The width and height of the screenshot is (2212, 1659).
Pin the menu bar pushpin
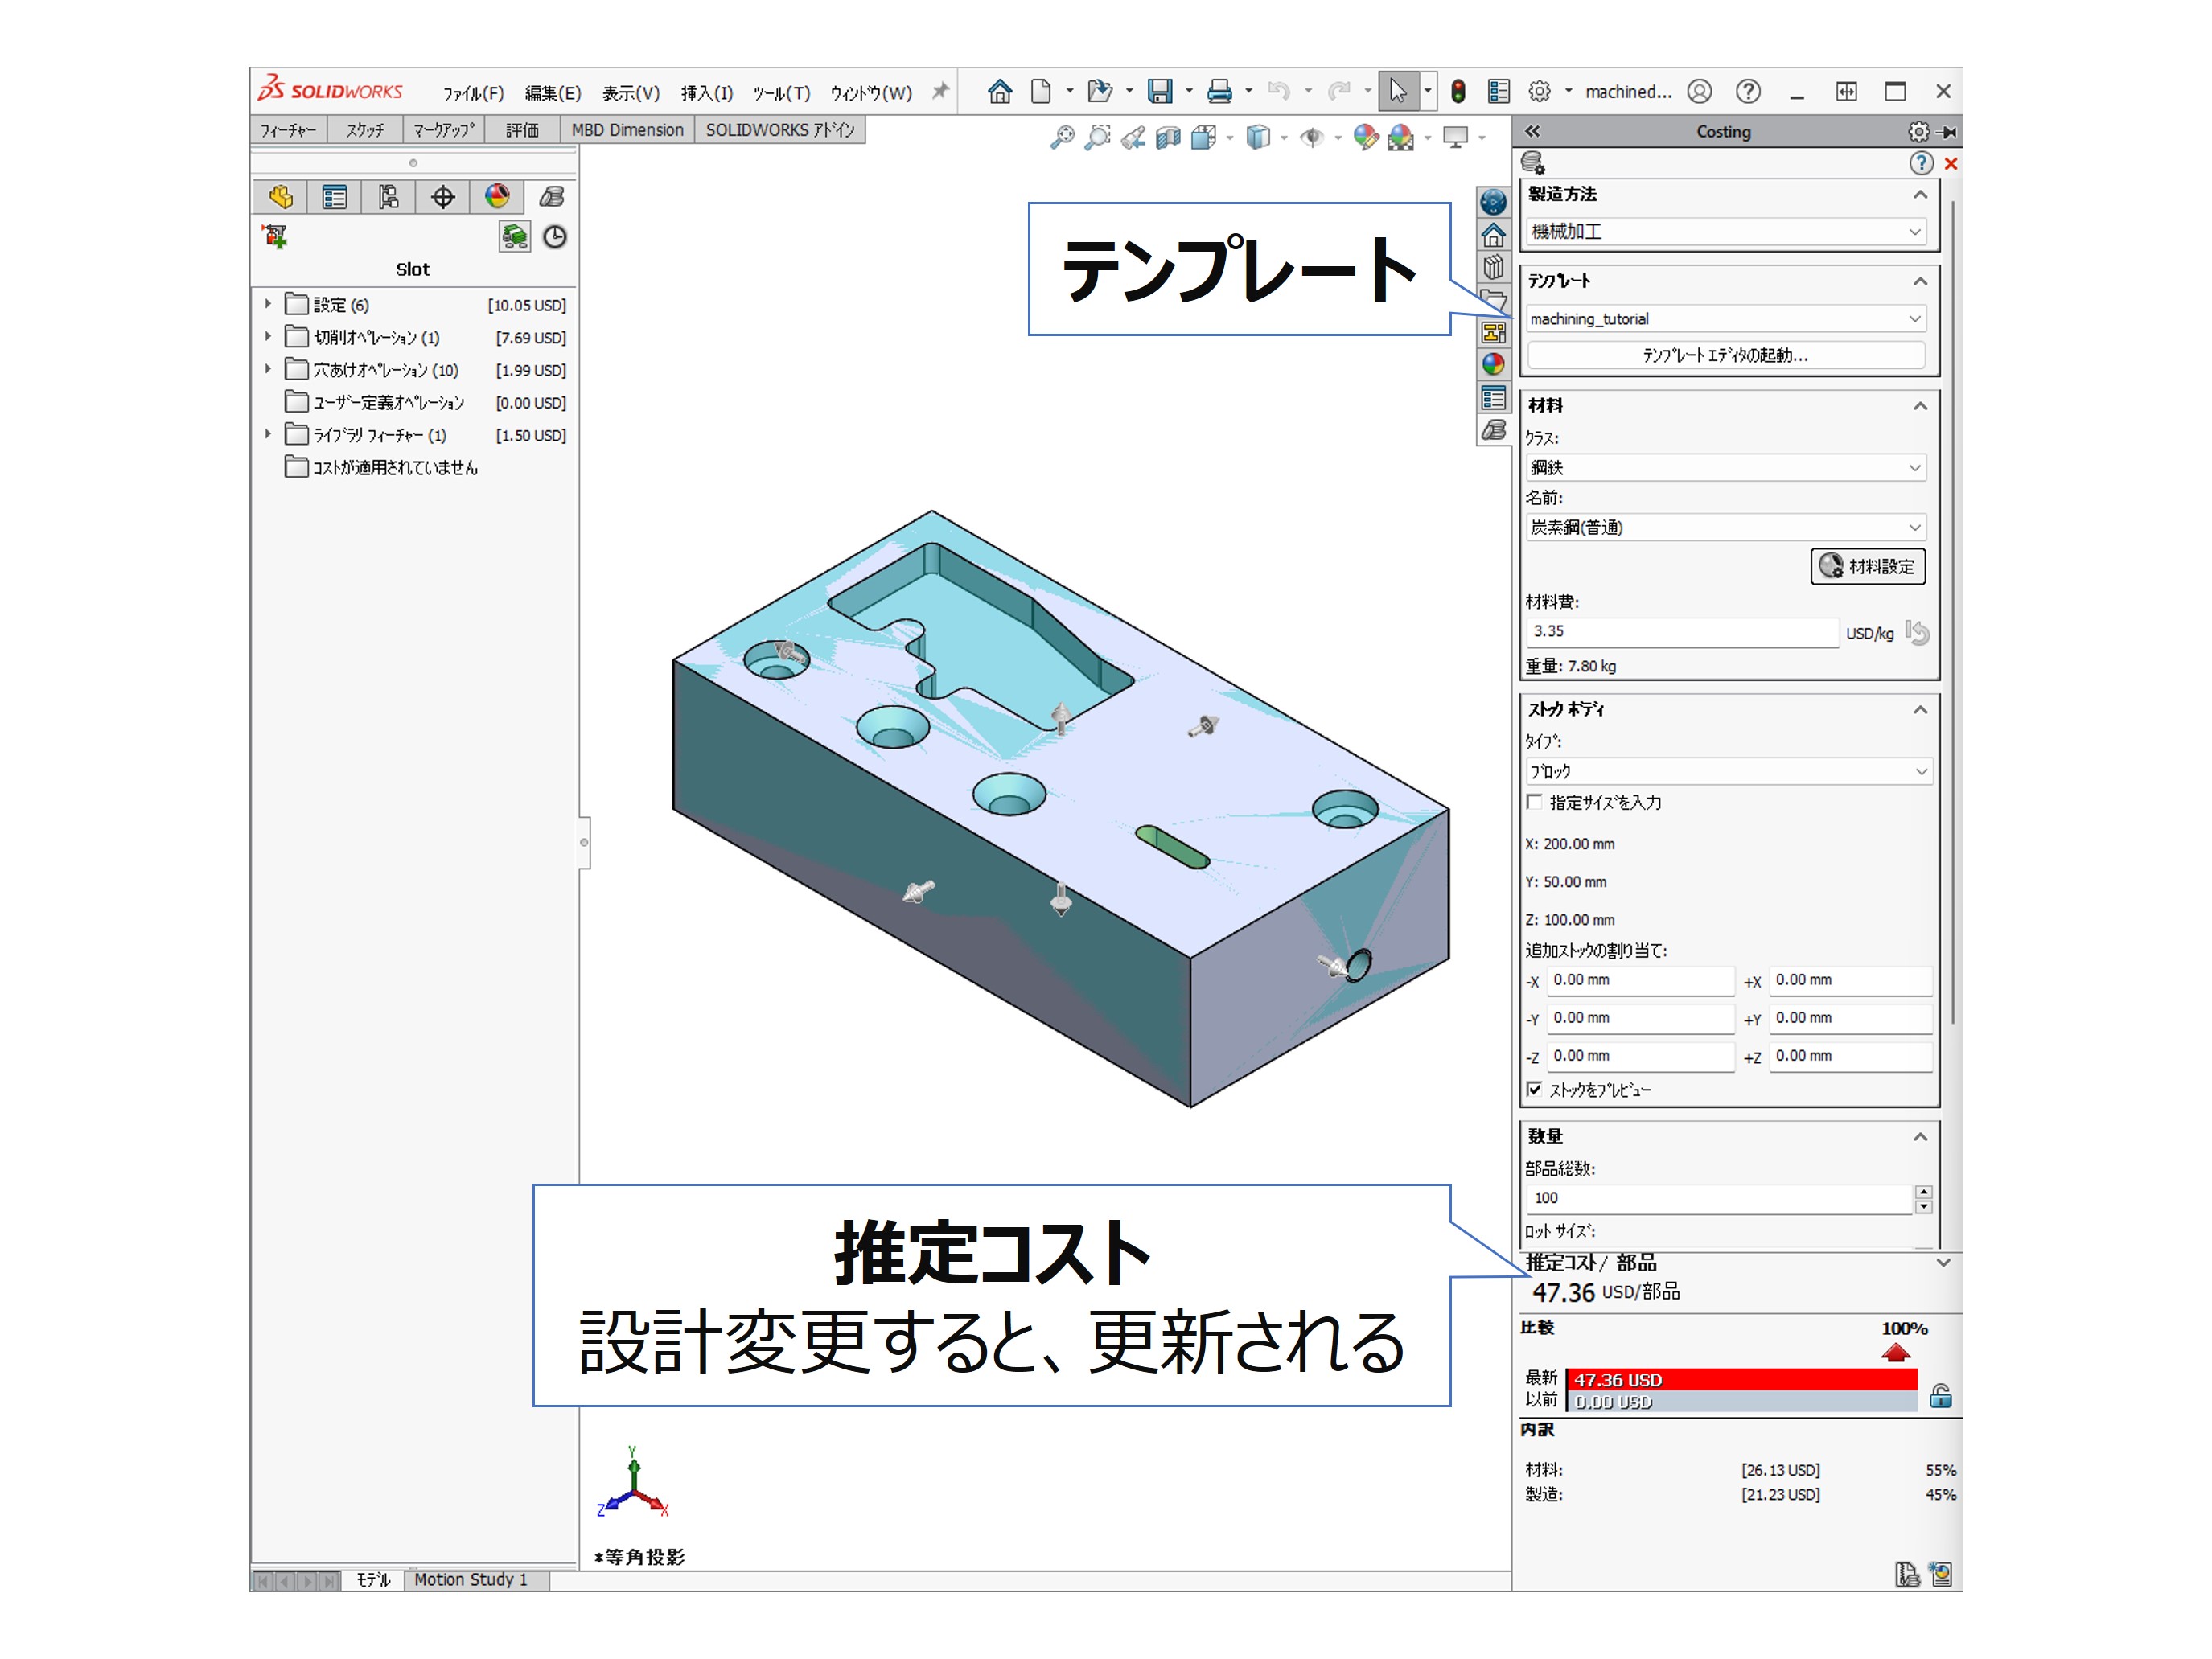[x=940, y=91]
